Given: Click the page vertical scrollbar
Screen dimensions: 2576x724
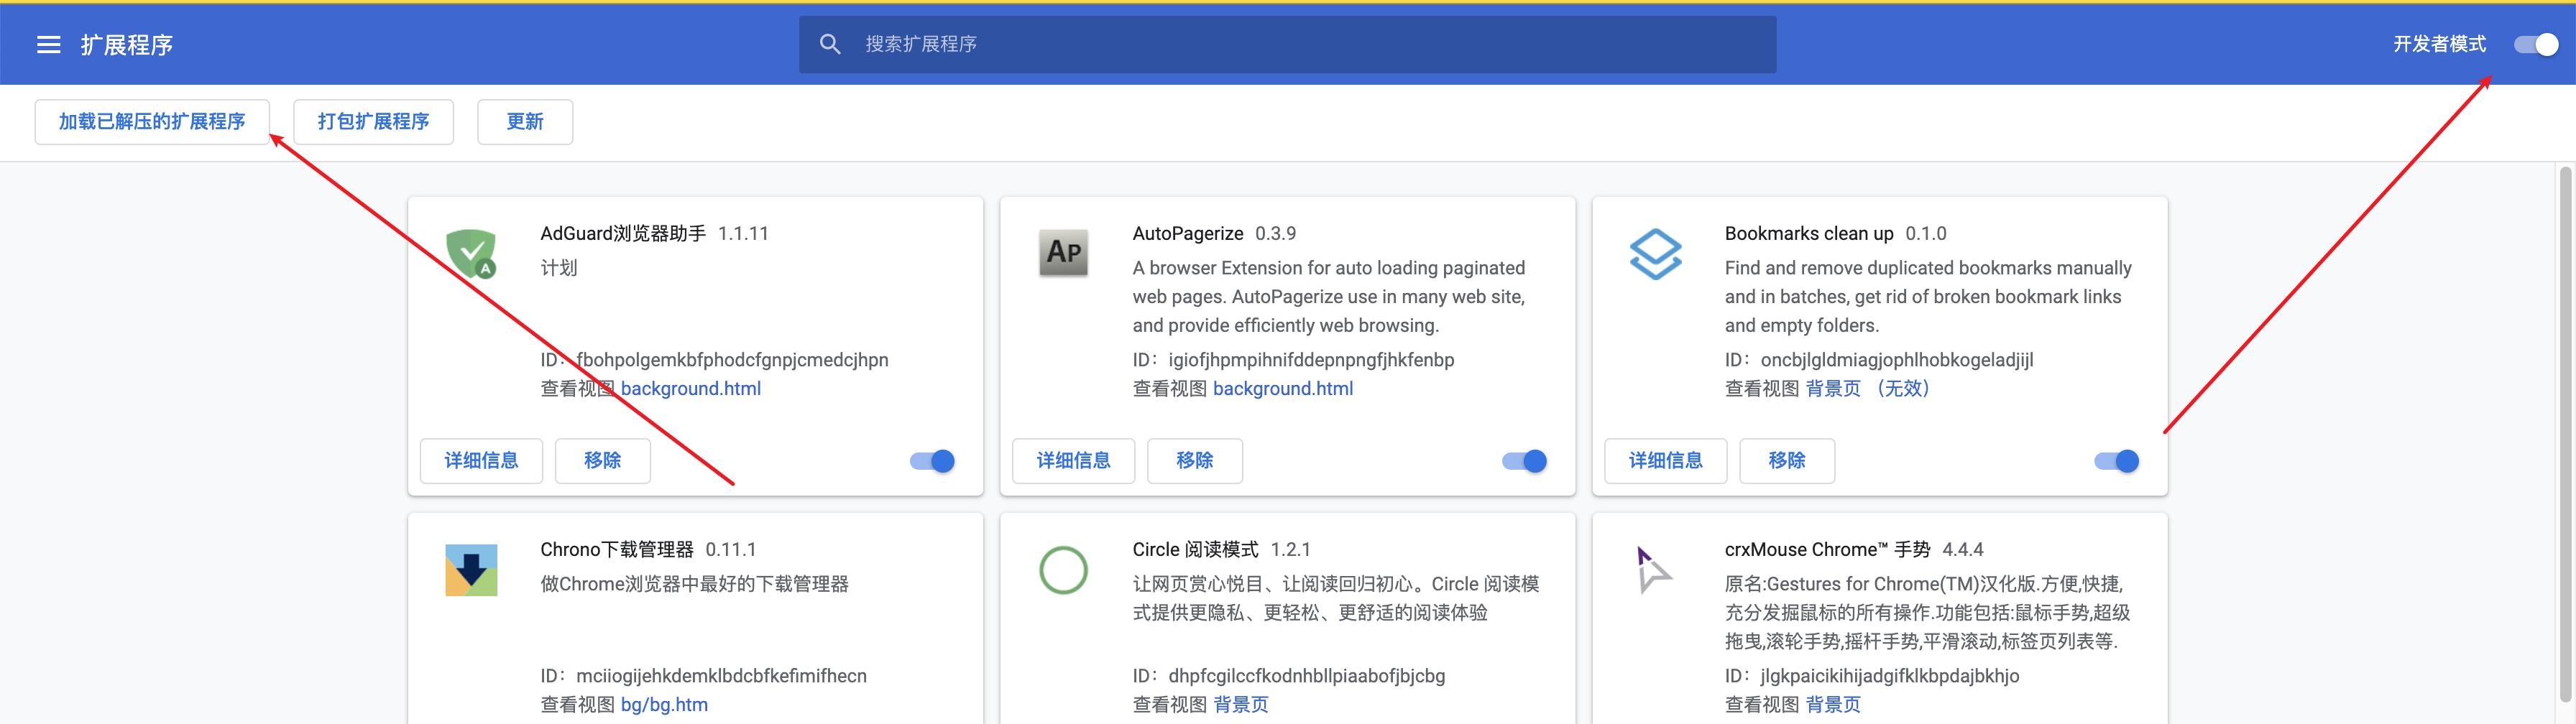Looking at the screenshot, I should point(2566,435).
